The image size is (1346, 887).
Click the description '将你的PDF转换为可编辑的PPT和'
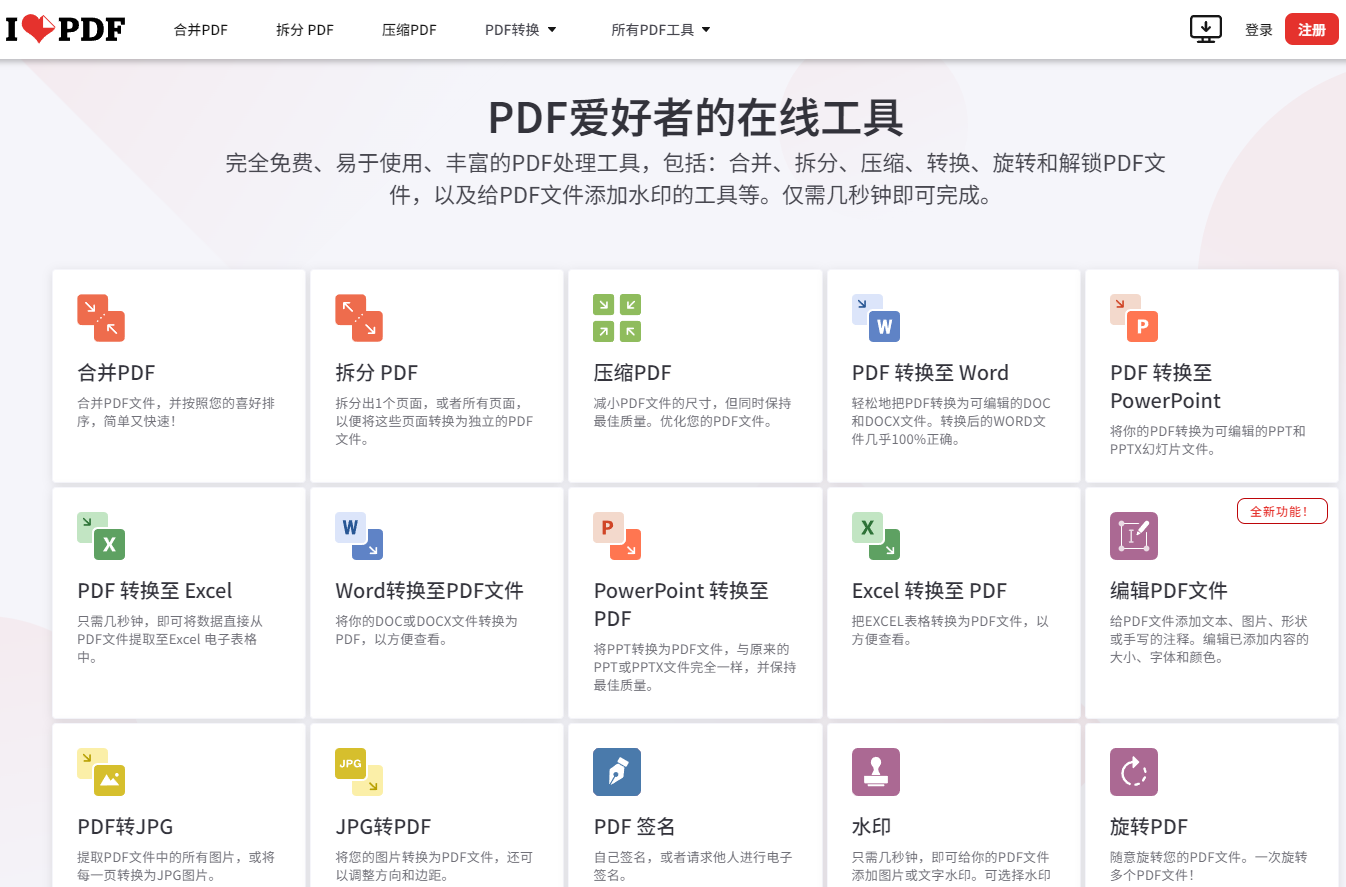(x=1208, y=440)
